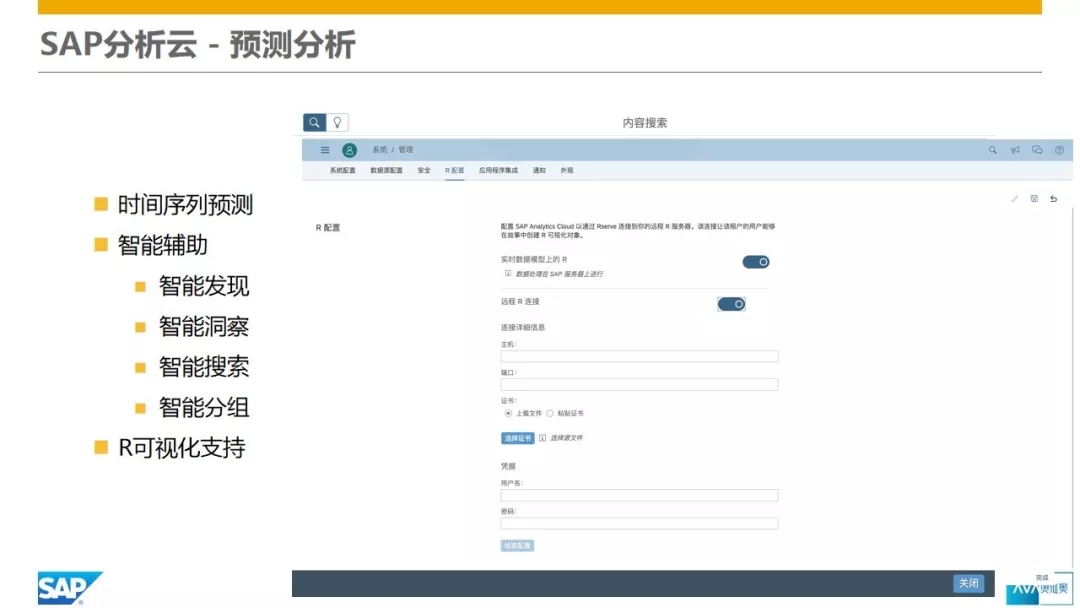Click the 连接详细信息 heading
1080x608 pixels.
coord(523,328)
